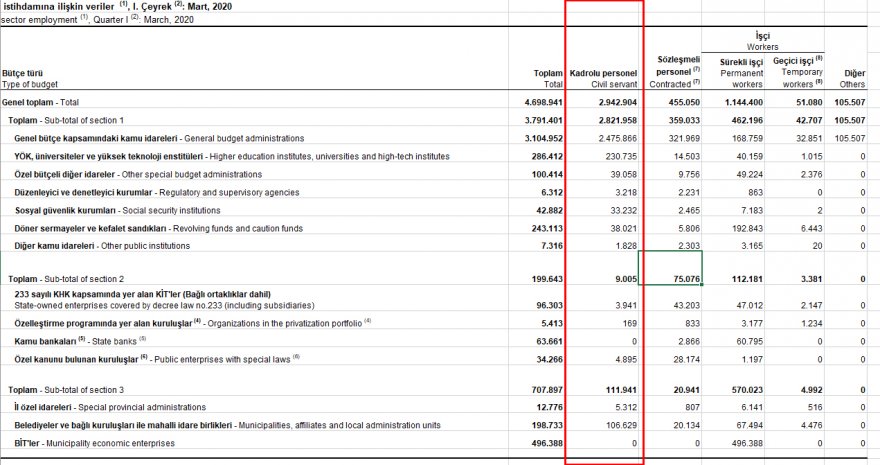Click the Genel toplam - Total row label
Viewport: 880px width, 465px height.
click(x=41, y=103)
